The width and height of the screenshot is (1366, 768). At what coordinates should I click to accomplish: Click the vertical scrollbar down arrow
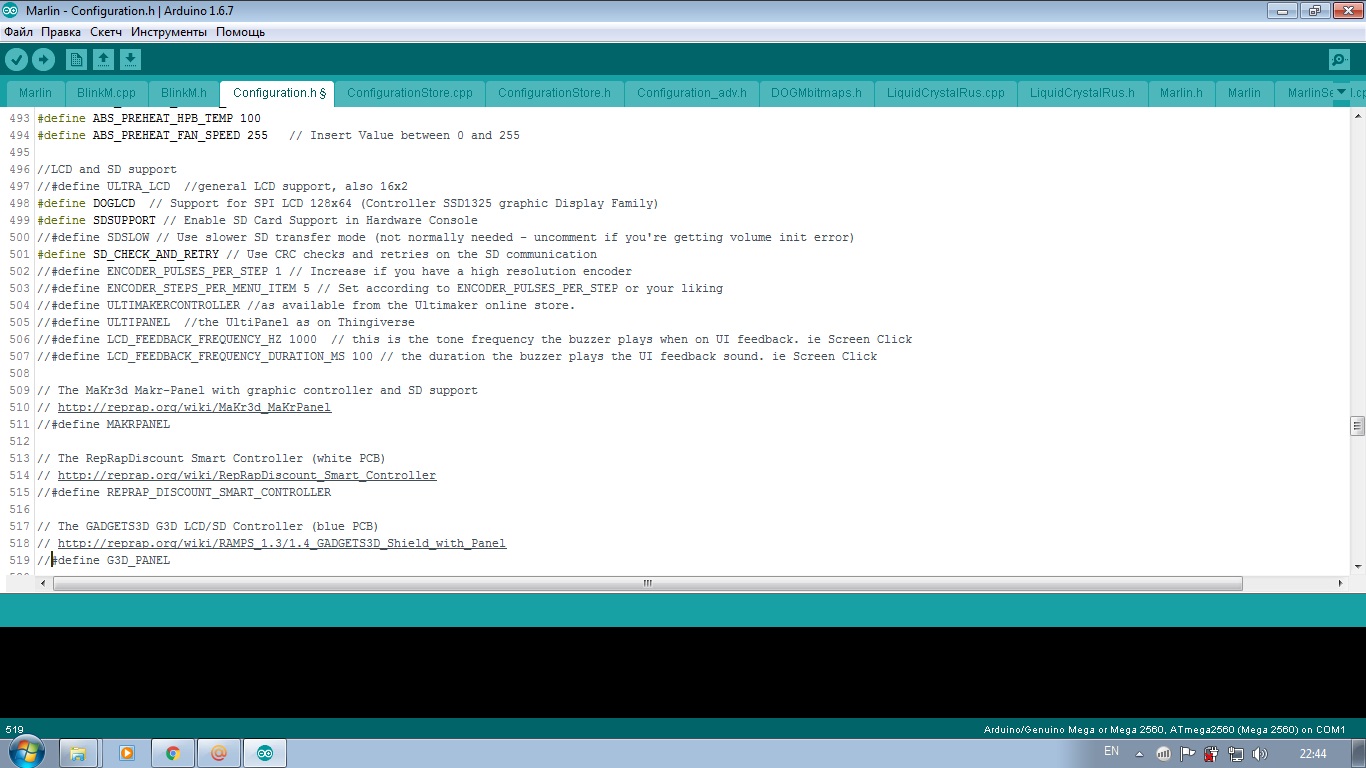click(x=1357, y=567)
